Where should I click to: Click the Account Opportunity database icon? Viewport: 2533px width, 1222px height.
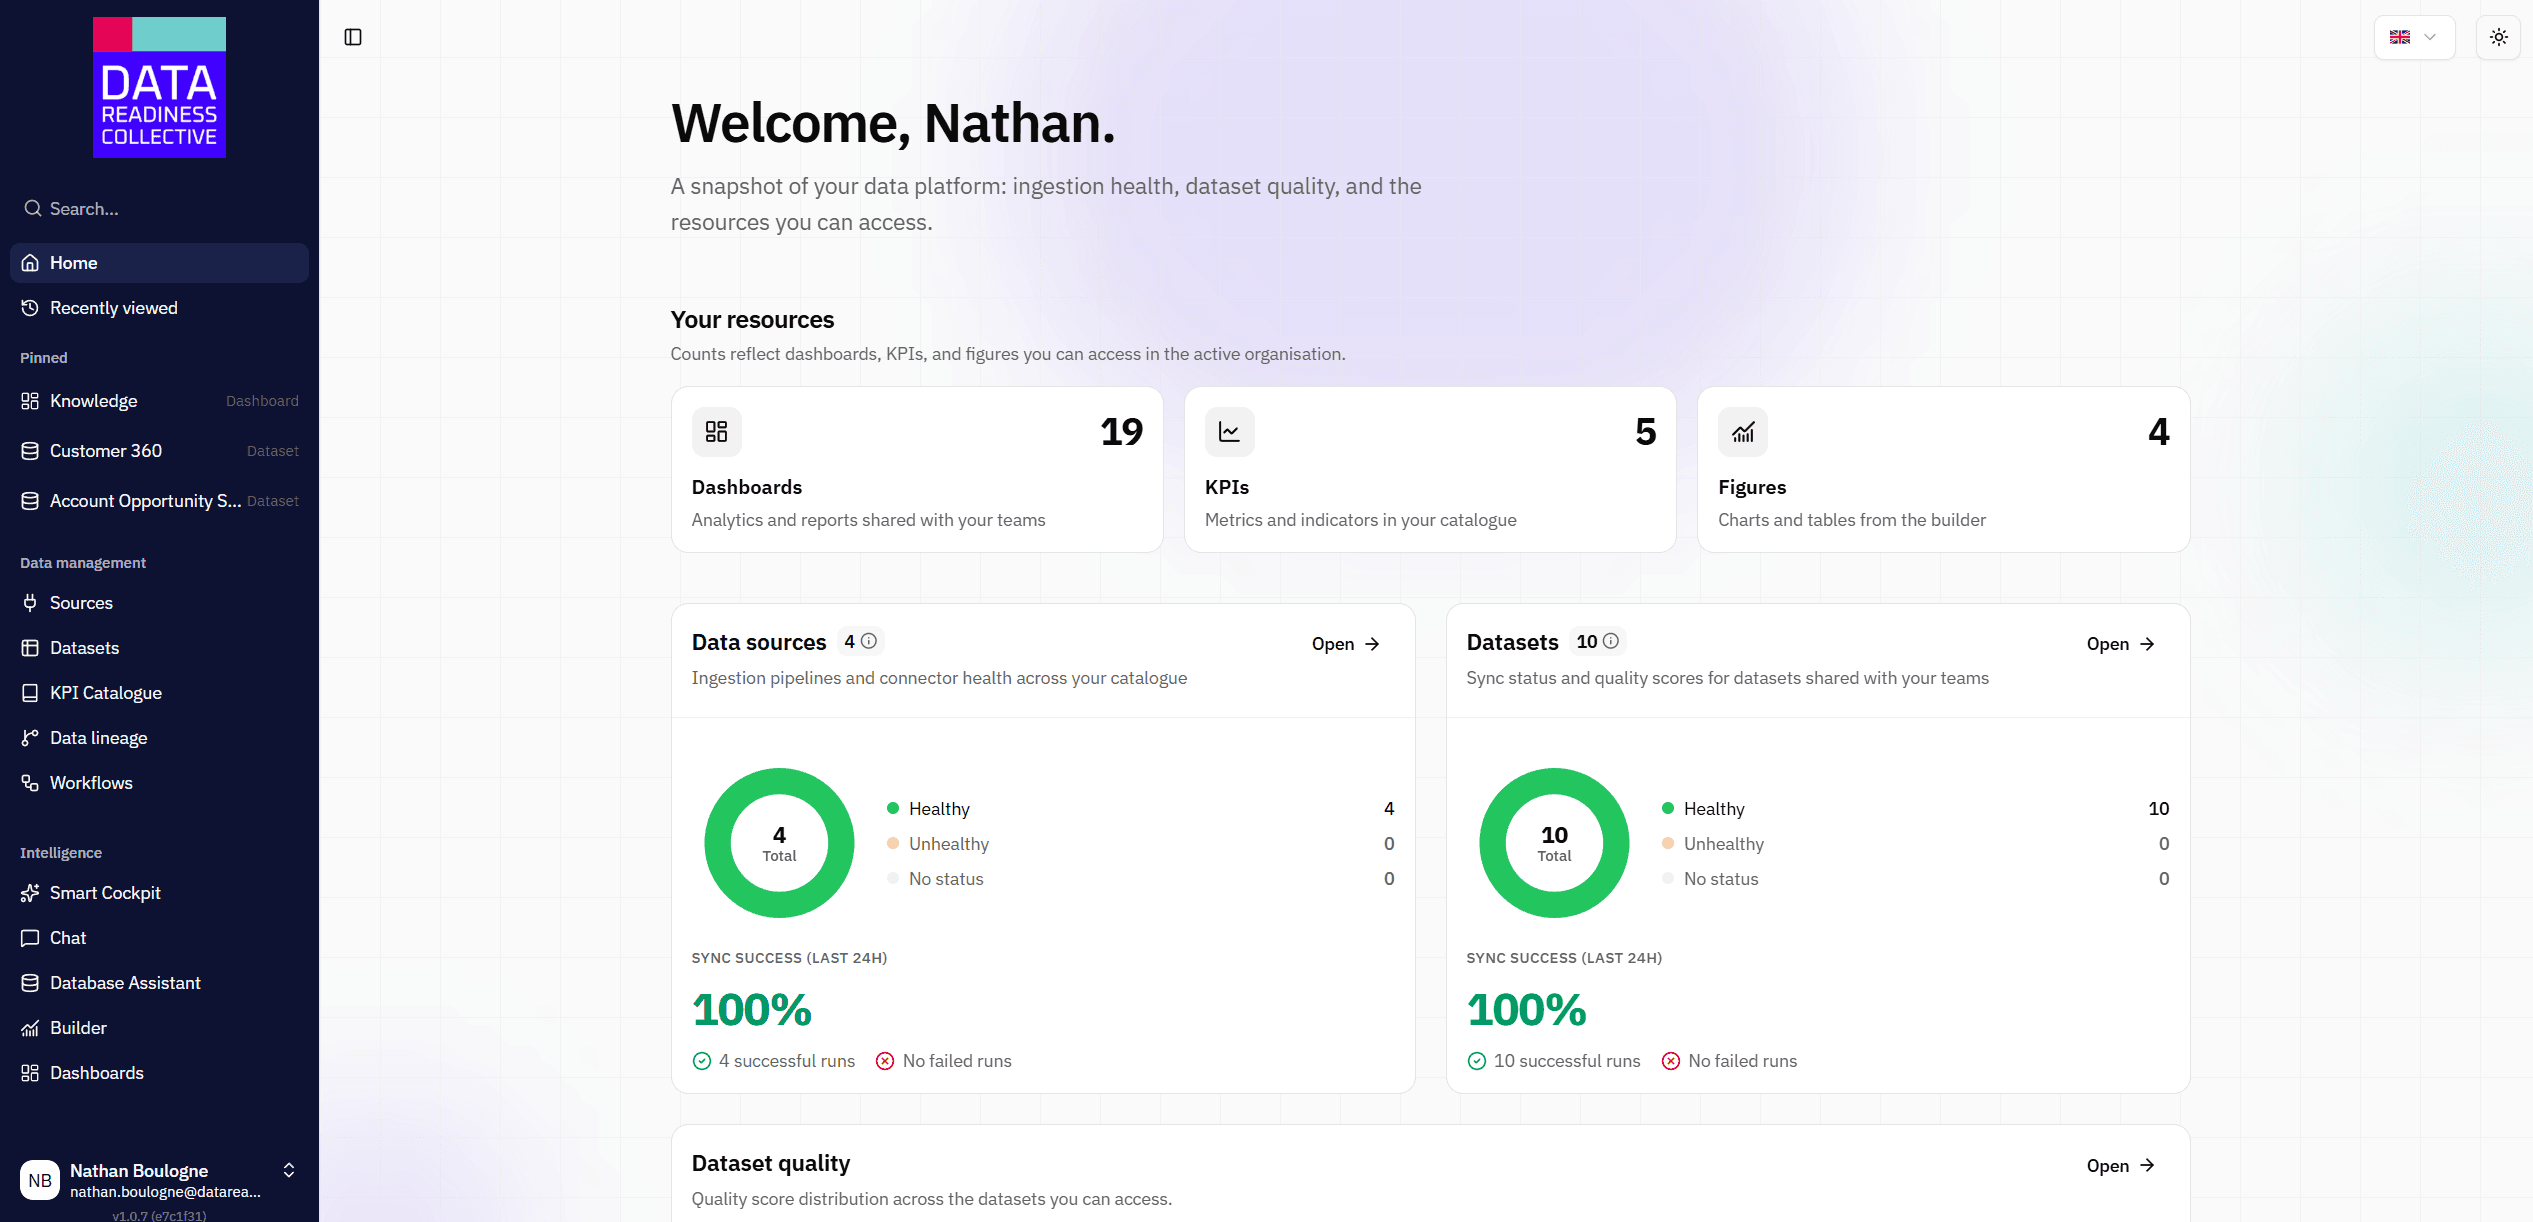click(x=30, y=501)
